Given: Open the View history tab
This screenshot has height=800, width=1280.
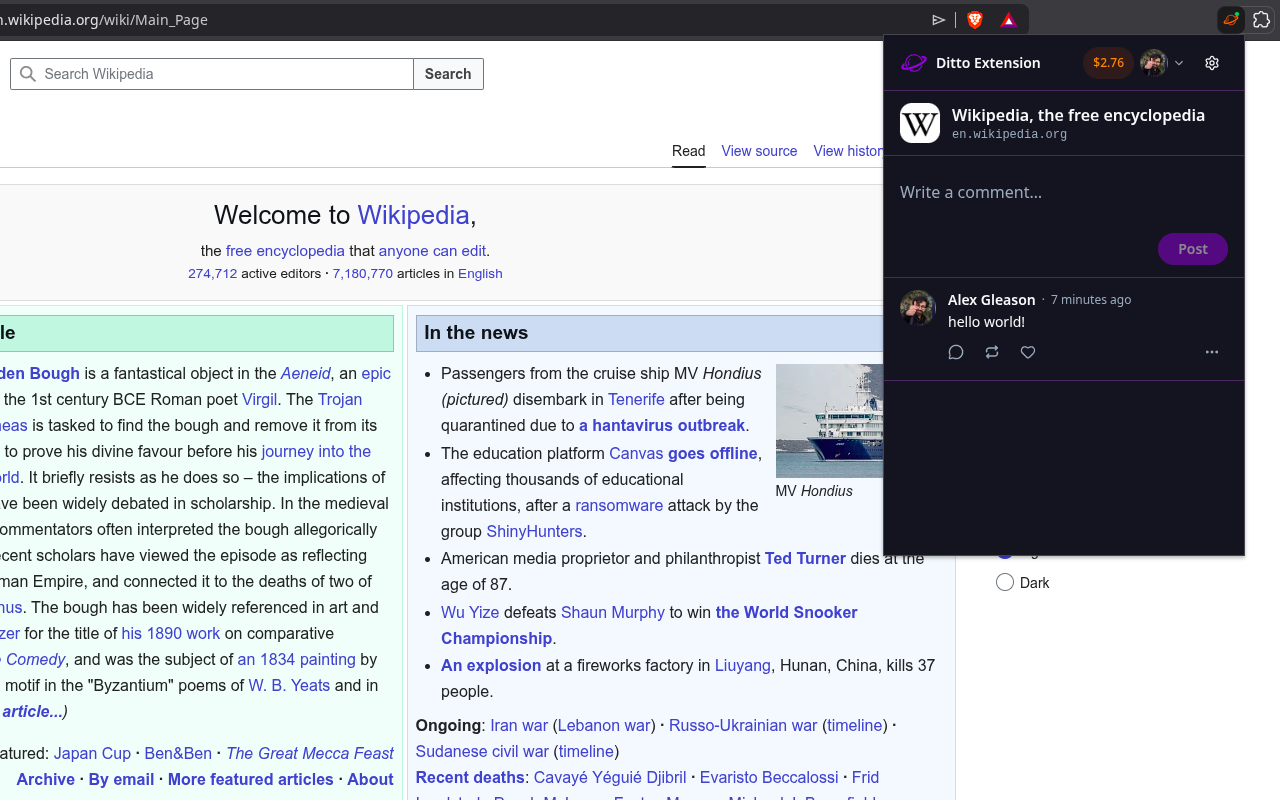Looking at the screenshot, I should pos(848,151).
